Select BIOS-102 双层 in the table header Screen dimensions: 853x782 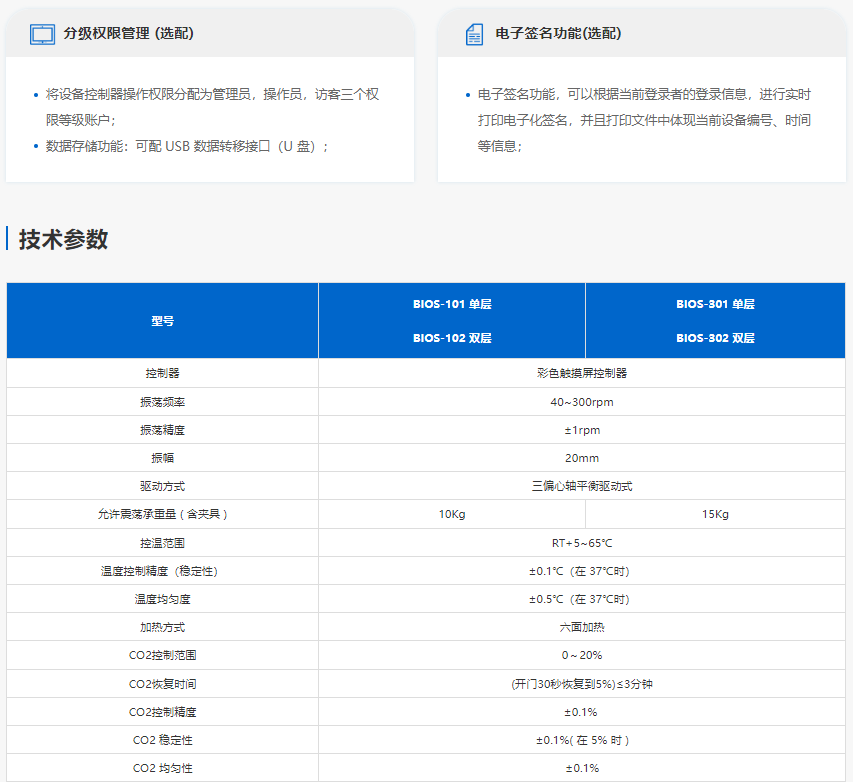[452, 338]
